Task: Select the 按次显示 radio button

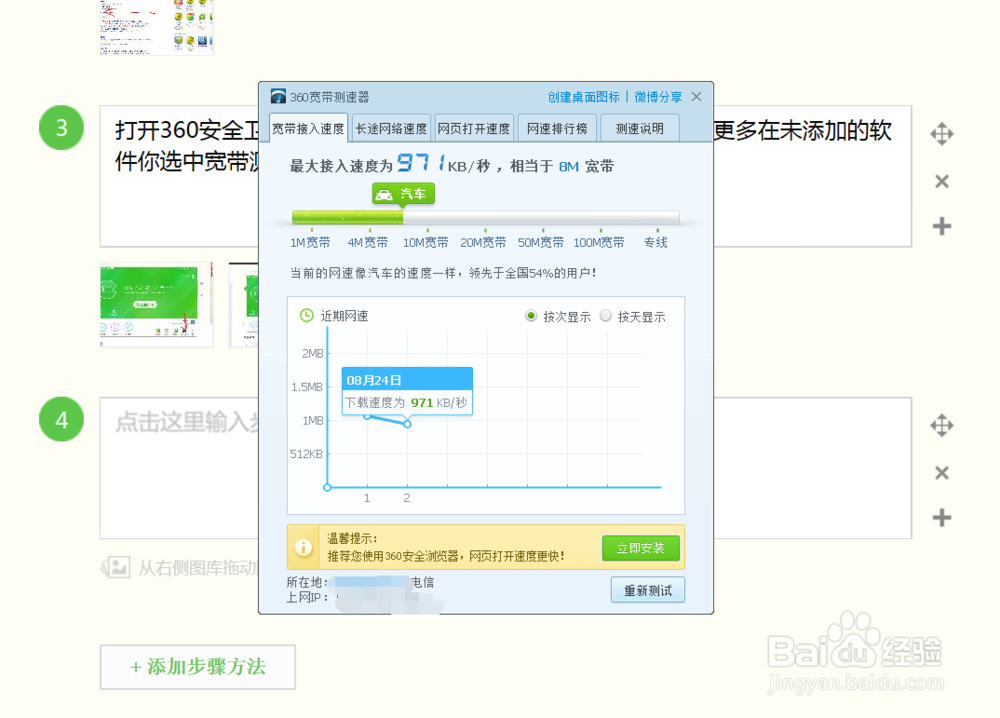Action: pyautogui.click(x=531, y=317)
